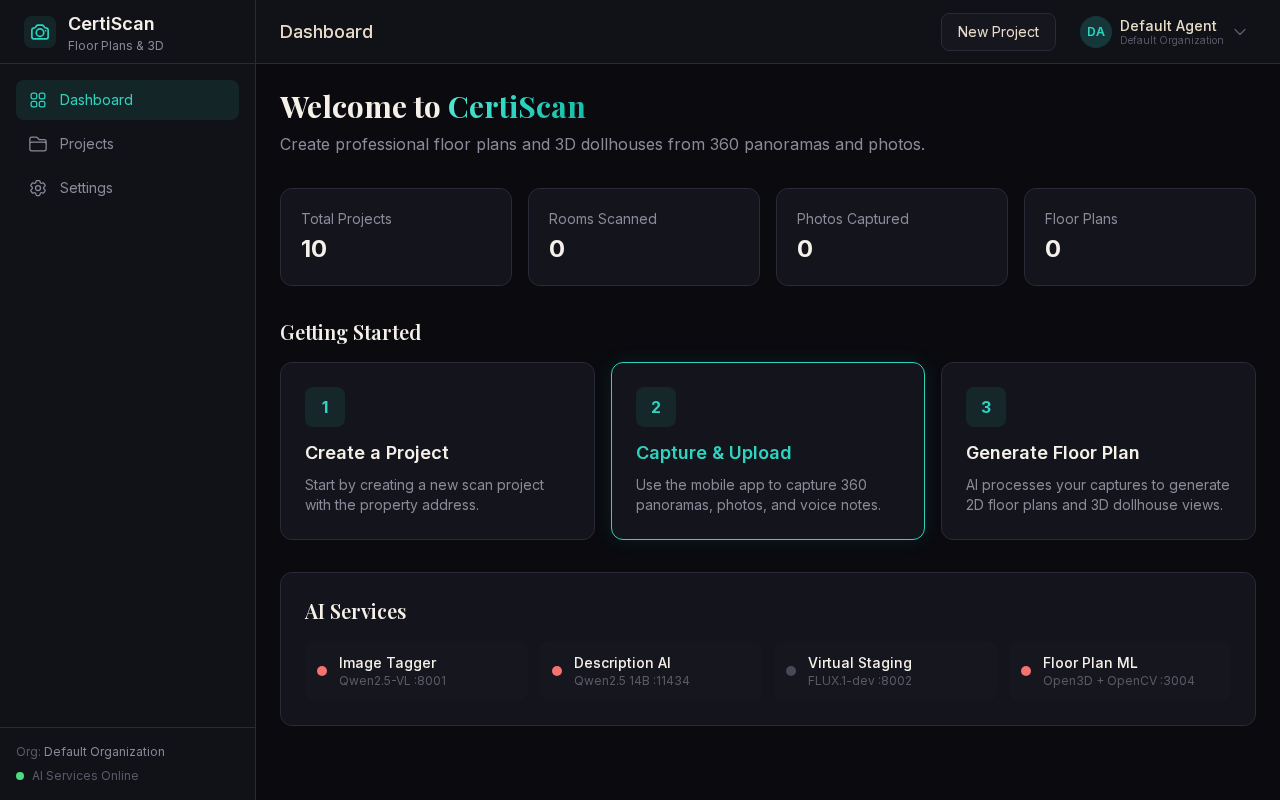This screenshot has height=800, width=1280.
Task: Select the Dashboard grid icon in sidebar
Action: pos(38,100)
